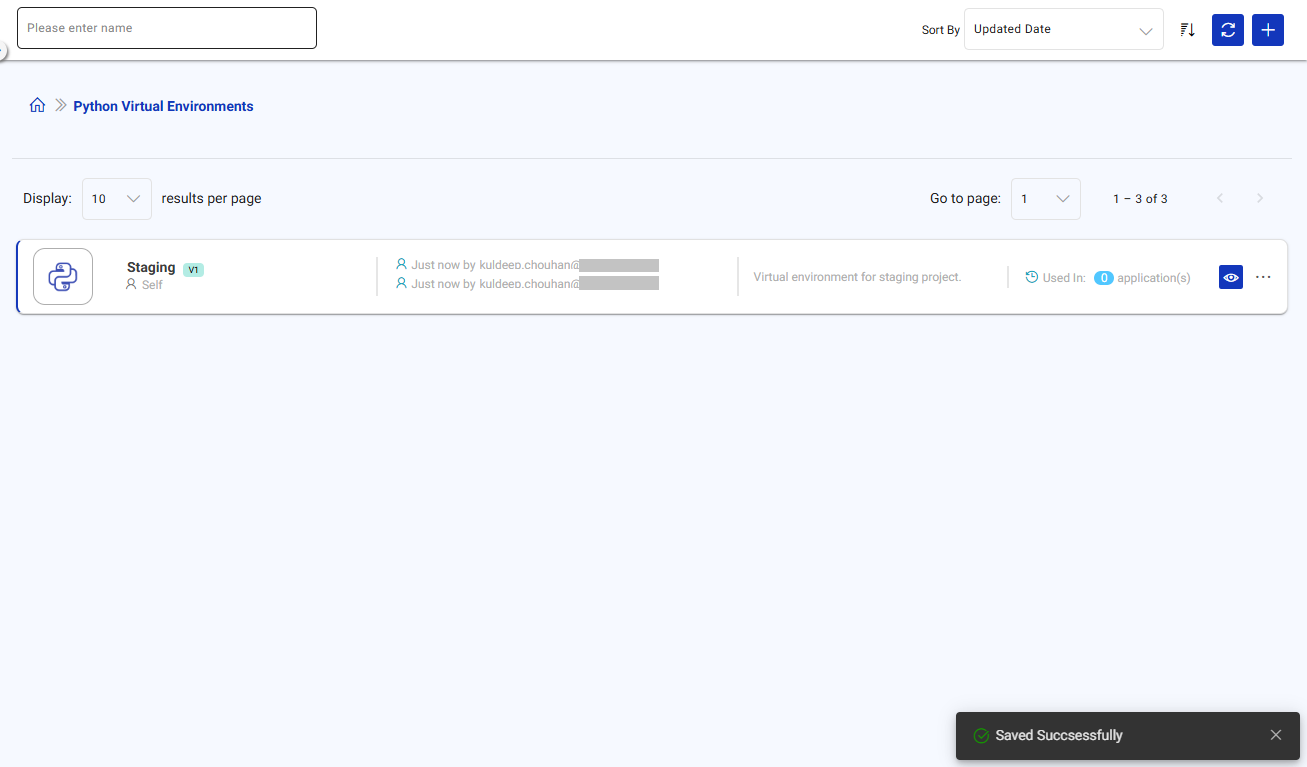
Task: Click the Python virtual environment icon on Staging row
Action: (62, 276)
